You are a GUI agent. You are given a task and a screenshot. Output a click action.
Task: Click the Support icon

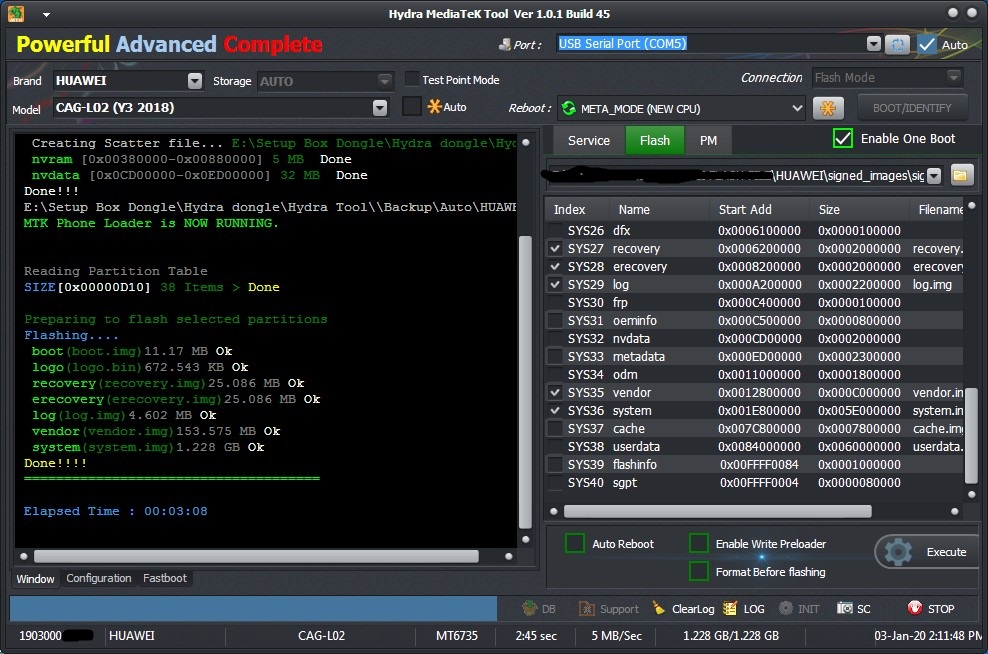tap(587, 608)
